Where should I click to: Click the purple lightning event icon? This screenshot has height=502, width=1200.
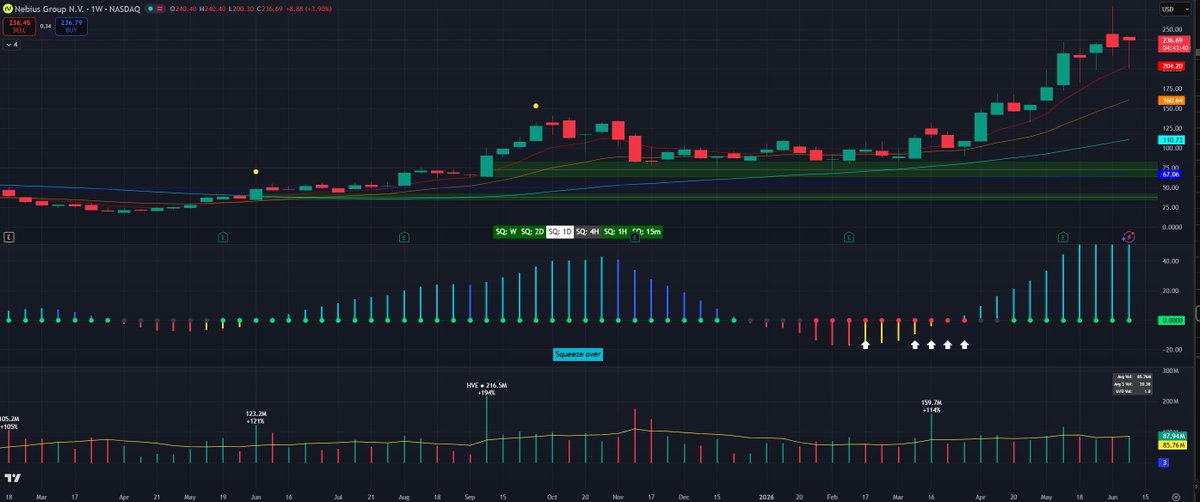(1127, 237)
